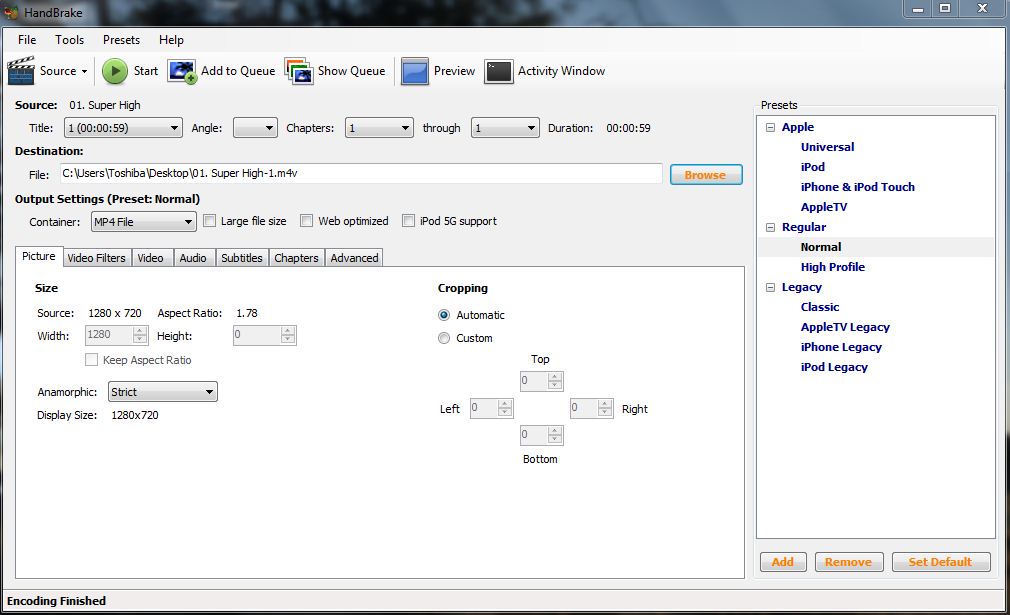Select Custom cropping radio button
The image size is (1010, 615).
[x=444, y=338]
